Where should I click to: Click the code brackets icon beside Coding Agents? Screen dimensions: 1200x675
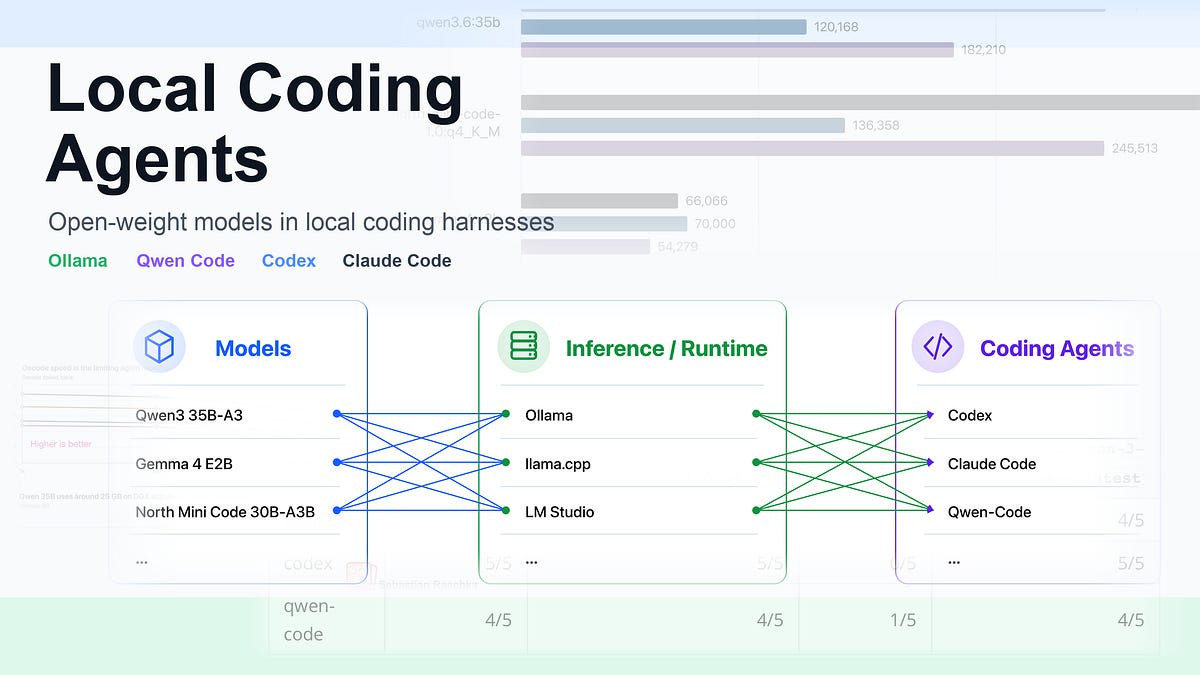[938, 347]
